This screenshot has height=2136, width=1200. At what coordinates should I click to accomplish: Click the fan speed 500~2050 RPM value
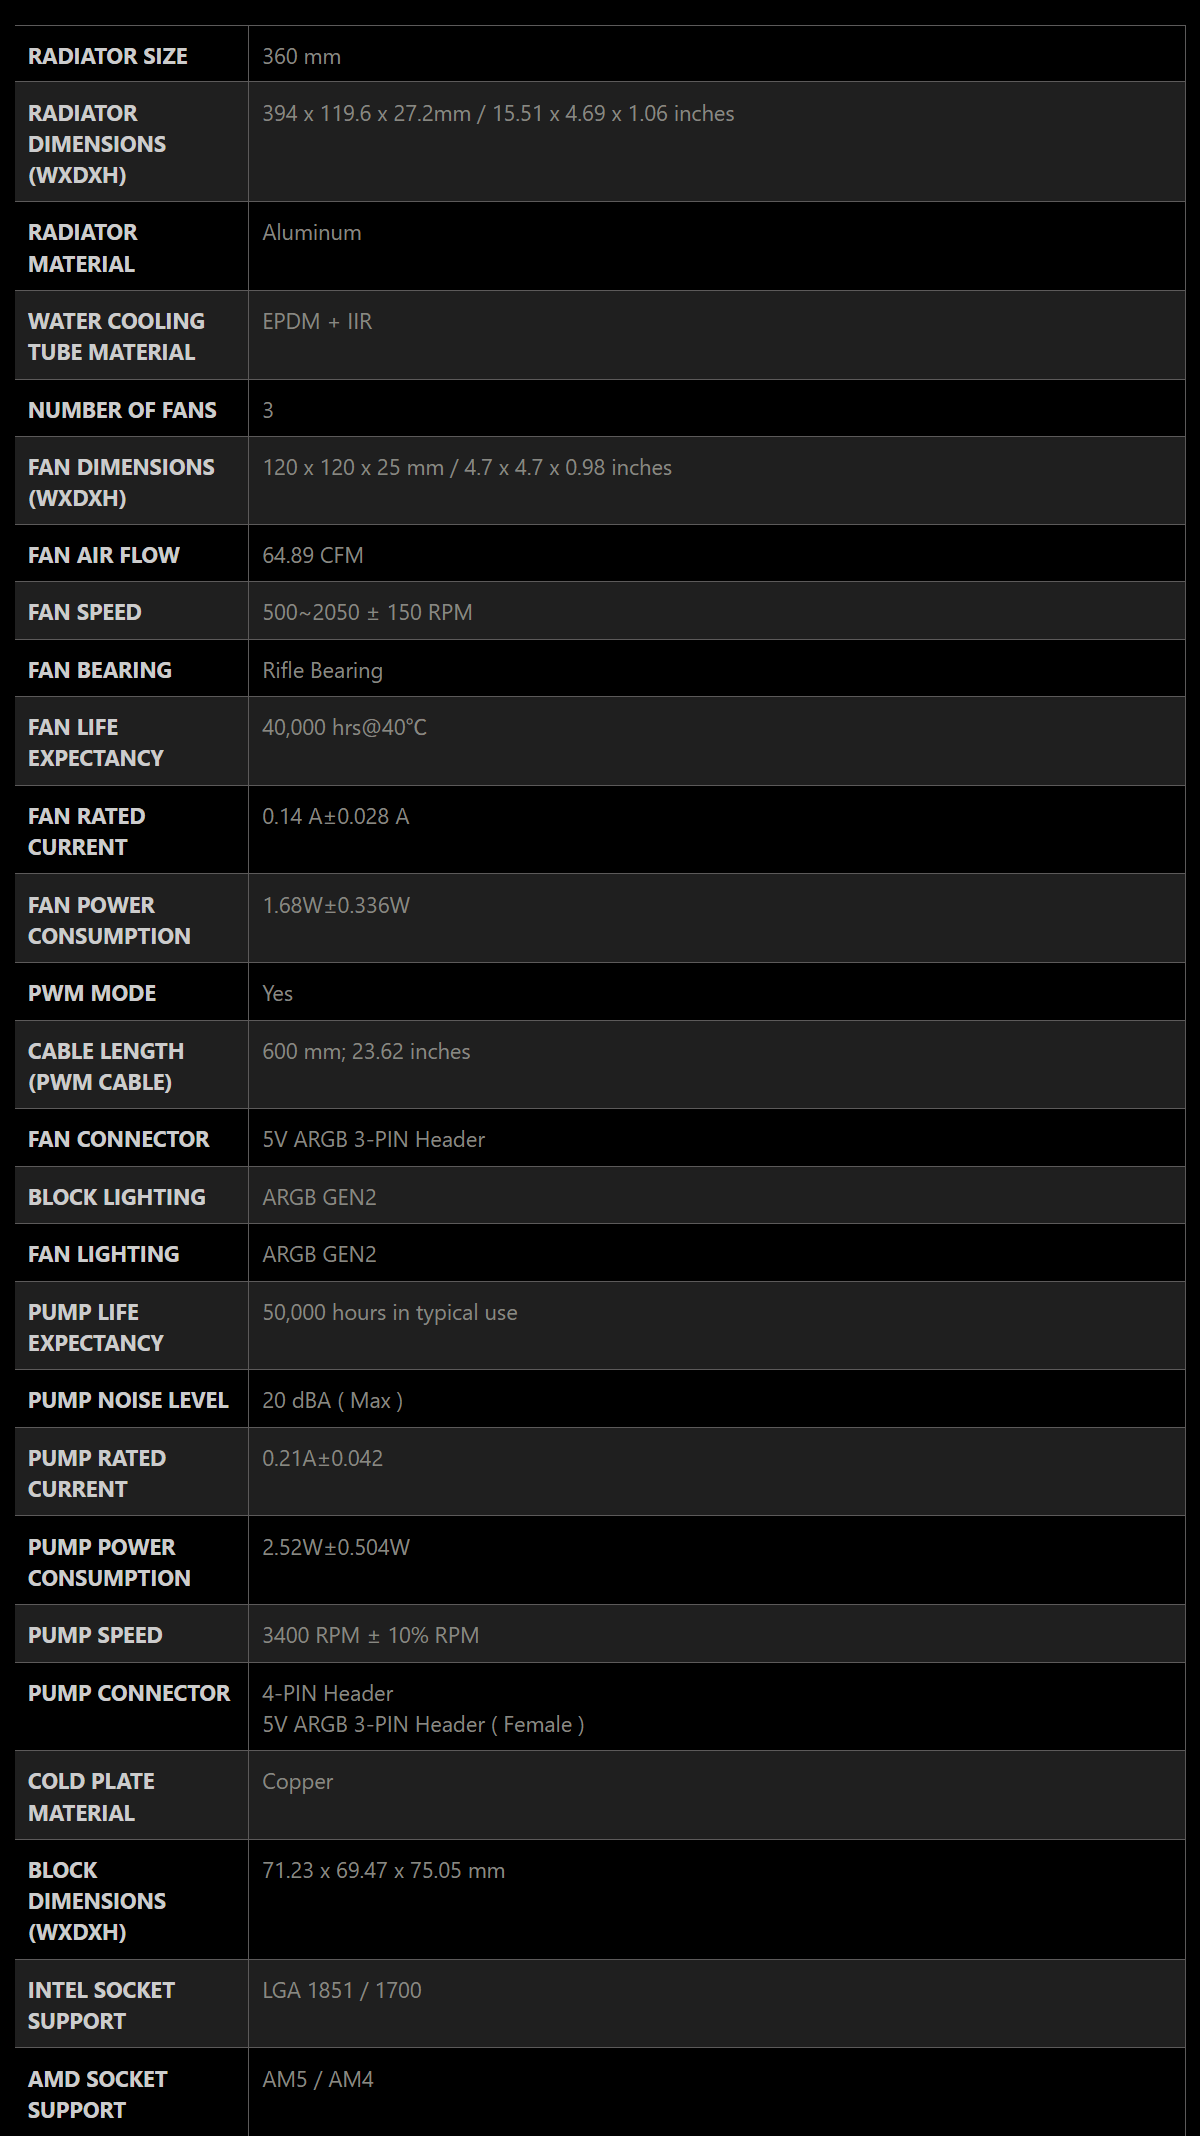(x=367, y=612)
